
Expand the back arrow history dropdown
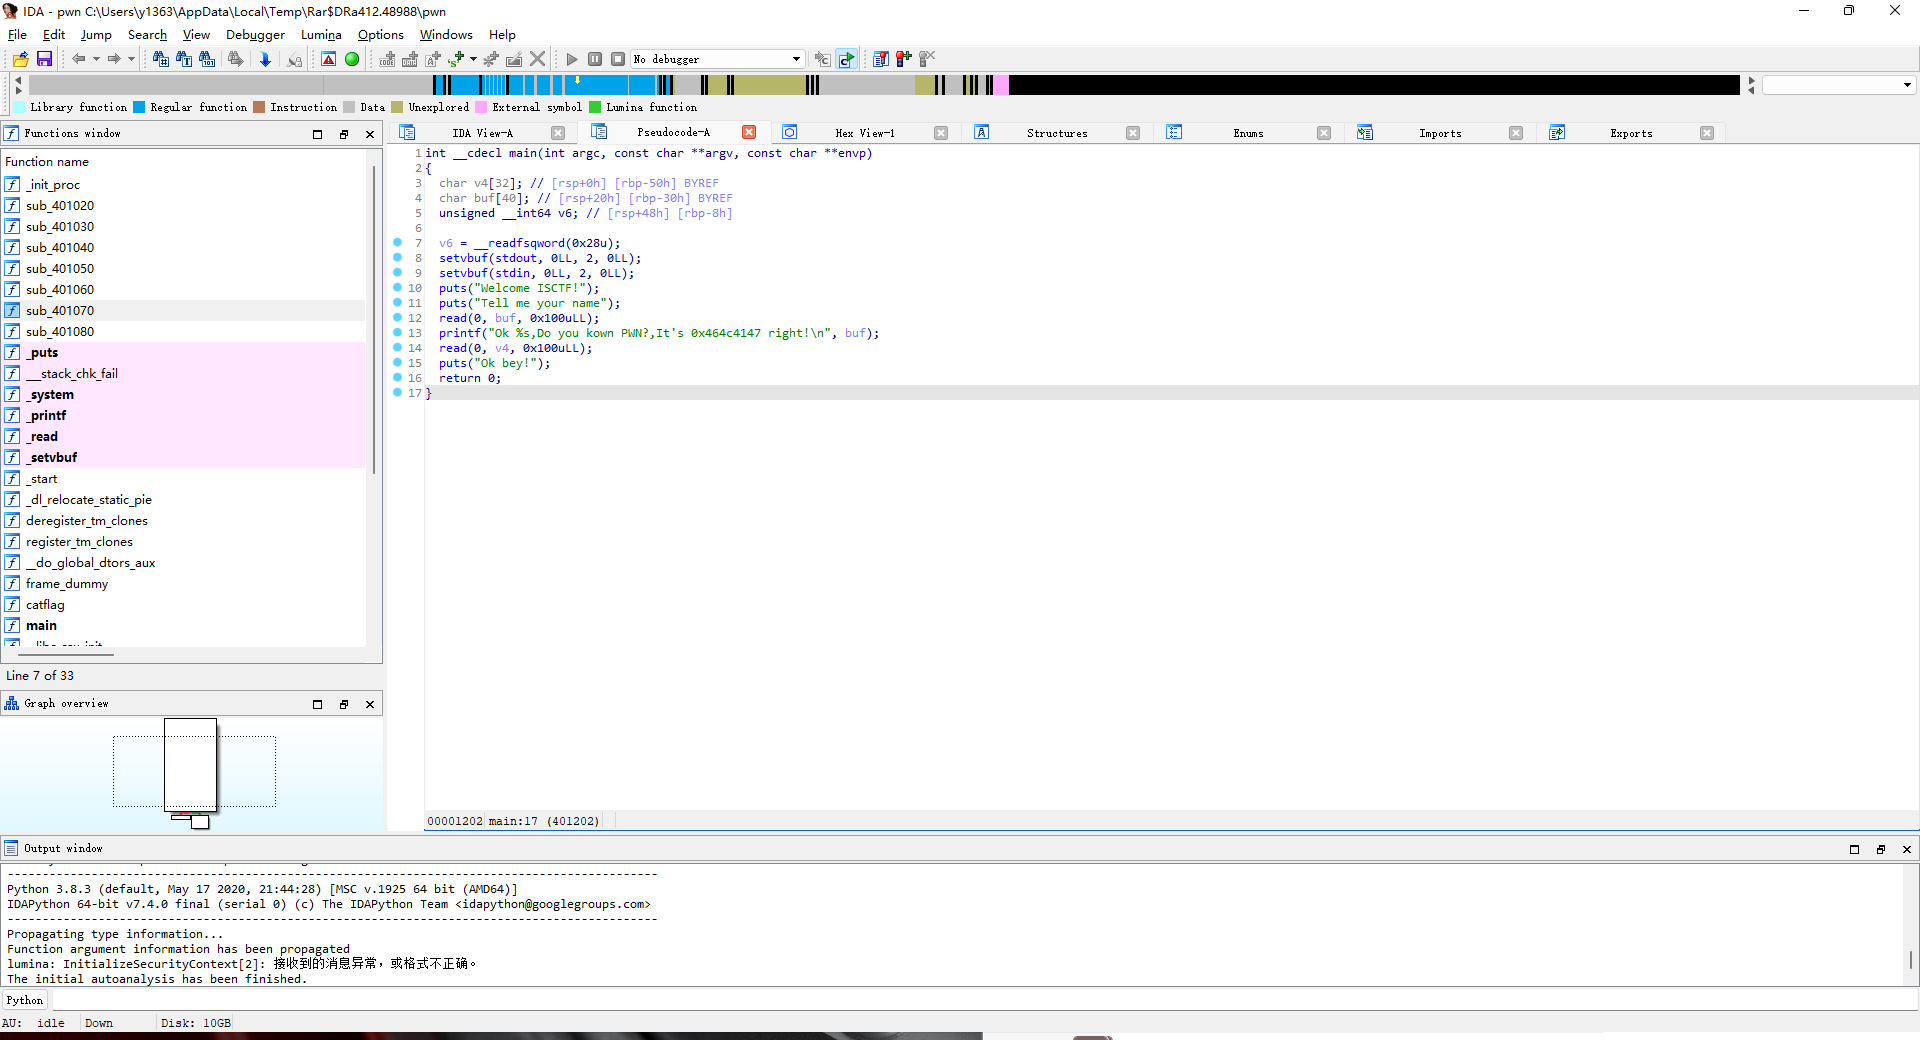coord(96,59)
